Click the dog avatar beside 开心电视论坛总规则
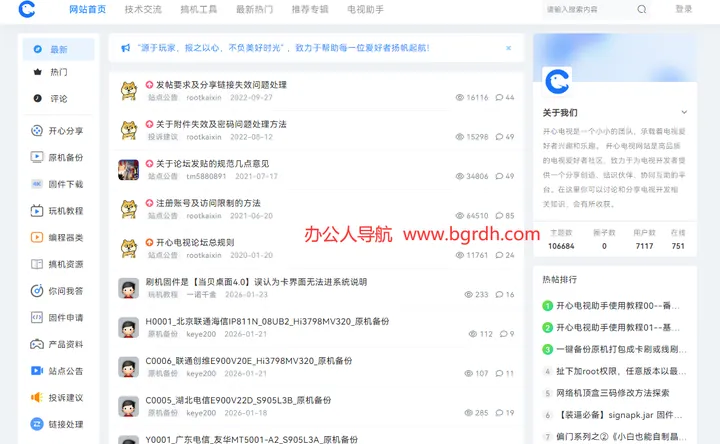The image size is (720, 444). pyautogui.click(x=129, y=249)
